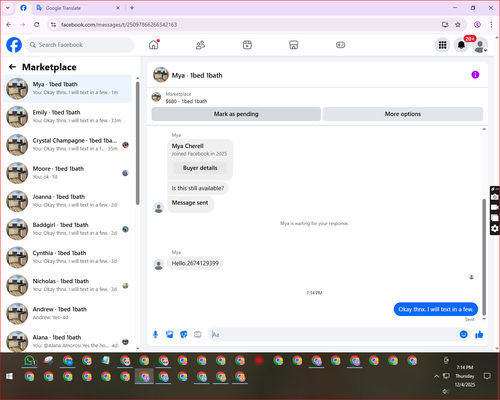This screenshot has height=400, width=500.
Task: Click the message input field
Action: (x=333, y=334)
